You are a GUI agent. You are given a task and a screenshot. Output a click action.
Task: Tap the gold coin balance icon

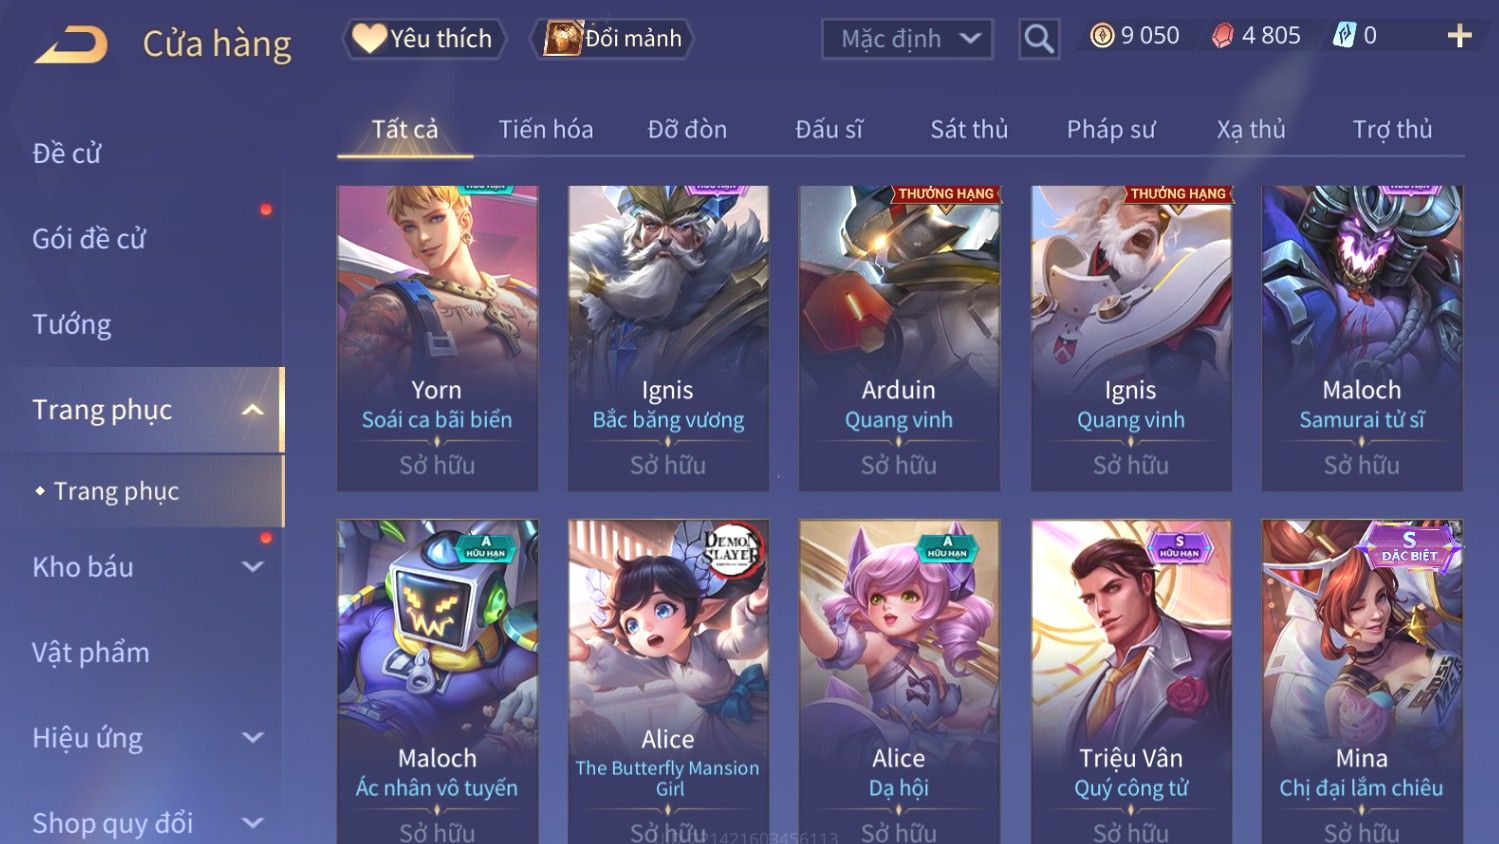[1102, 36]
